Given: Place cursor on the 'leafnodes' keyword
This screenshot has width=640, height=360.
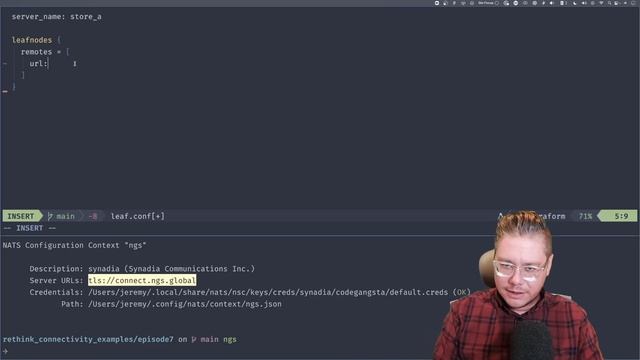Looking at the screenshot, I should point(32,40).
